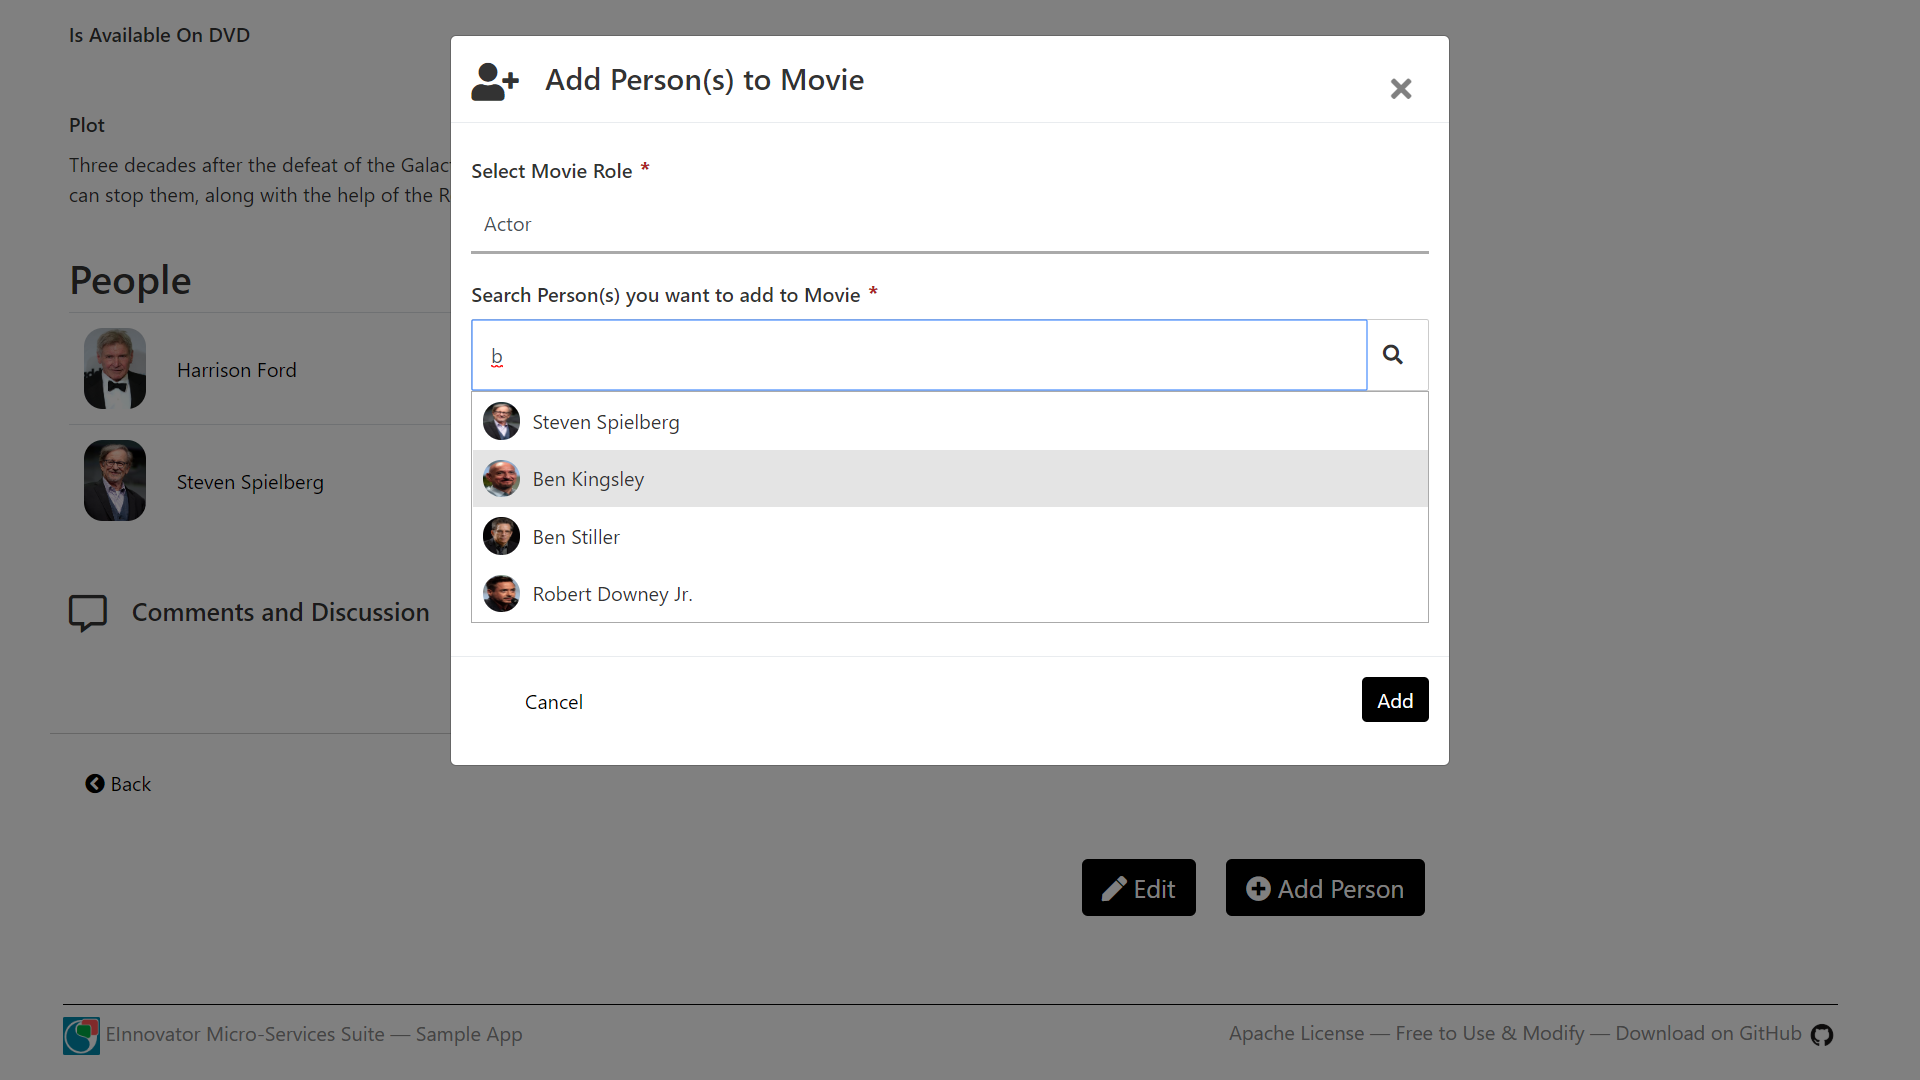Click the Plot label
Image resolution: width=1920 pixels, height=1080 pixels.
pos(87,125)
